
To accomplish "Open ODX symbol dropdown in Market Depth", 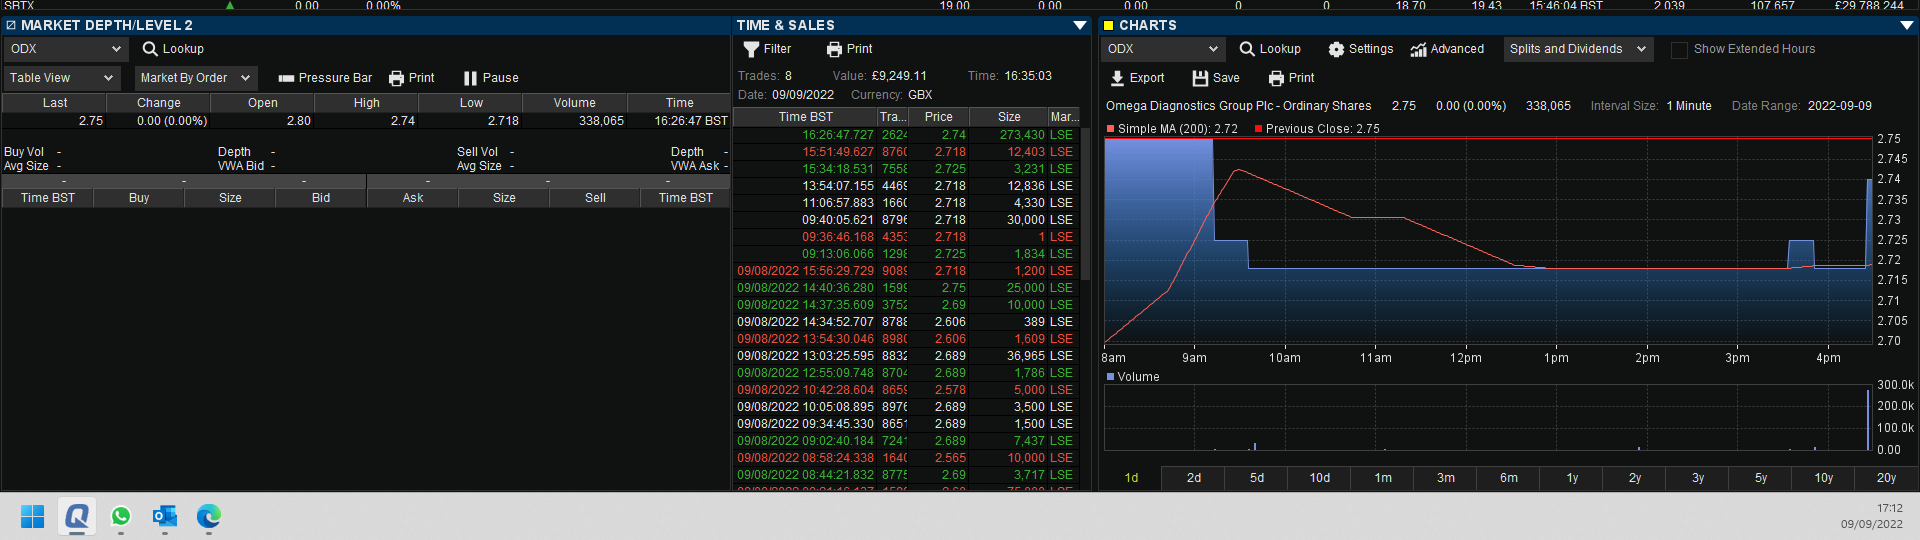I will (64, 49).
